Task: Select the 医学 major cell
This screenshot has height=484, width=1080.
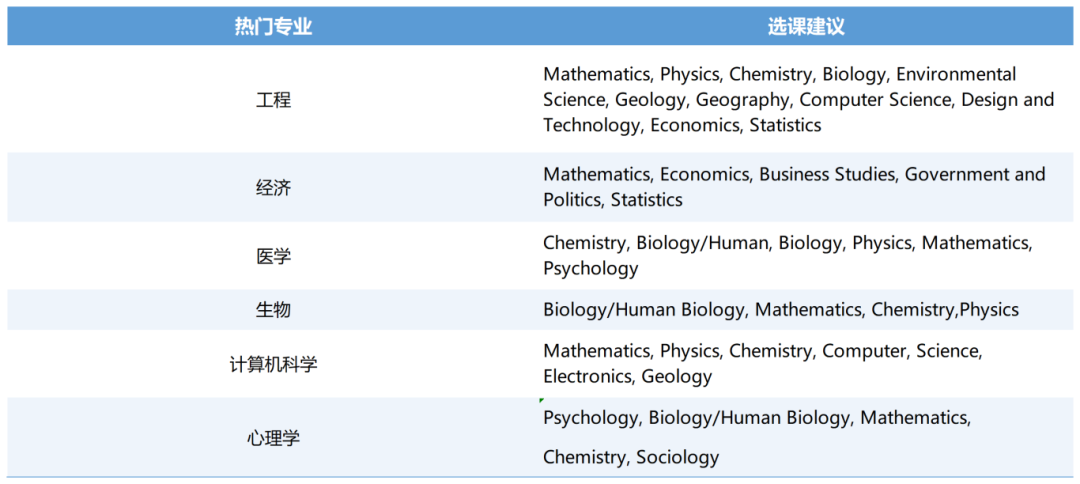Action: pos(273,256)
